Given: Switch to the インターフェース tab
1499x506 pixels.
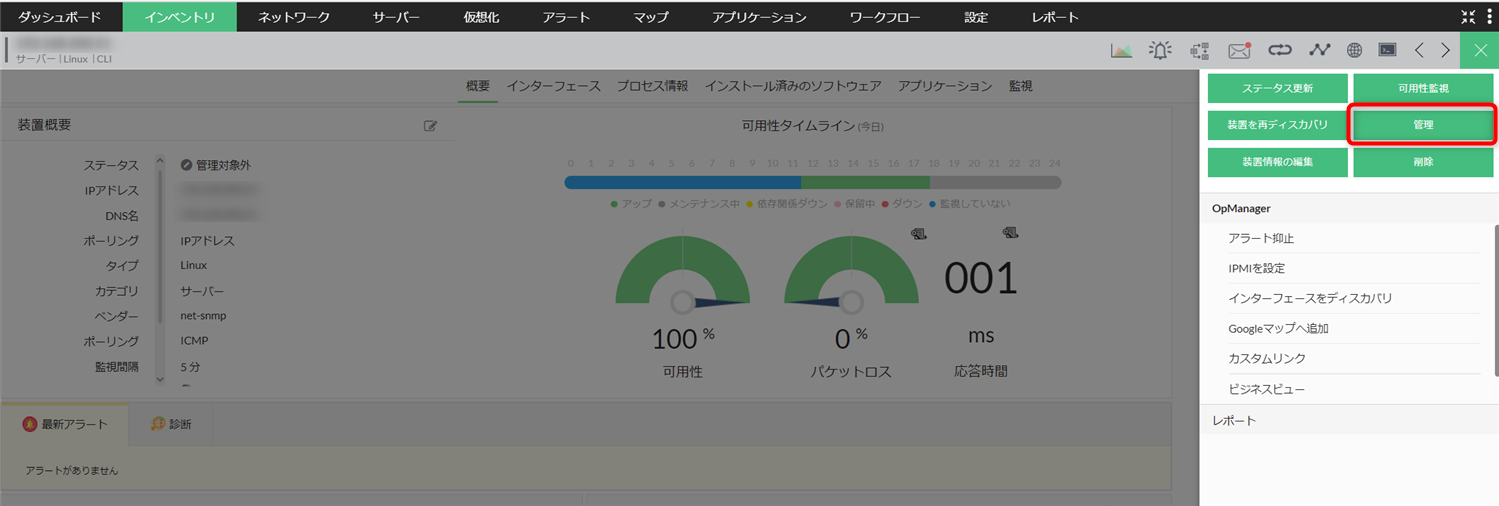Looking at the screenshot, I should point(553,86).
